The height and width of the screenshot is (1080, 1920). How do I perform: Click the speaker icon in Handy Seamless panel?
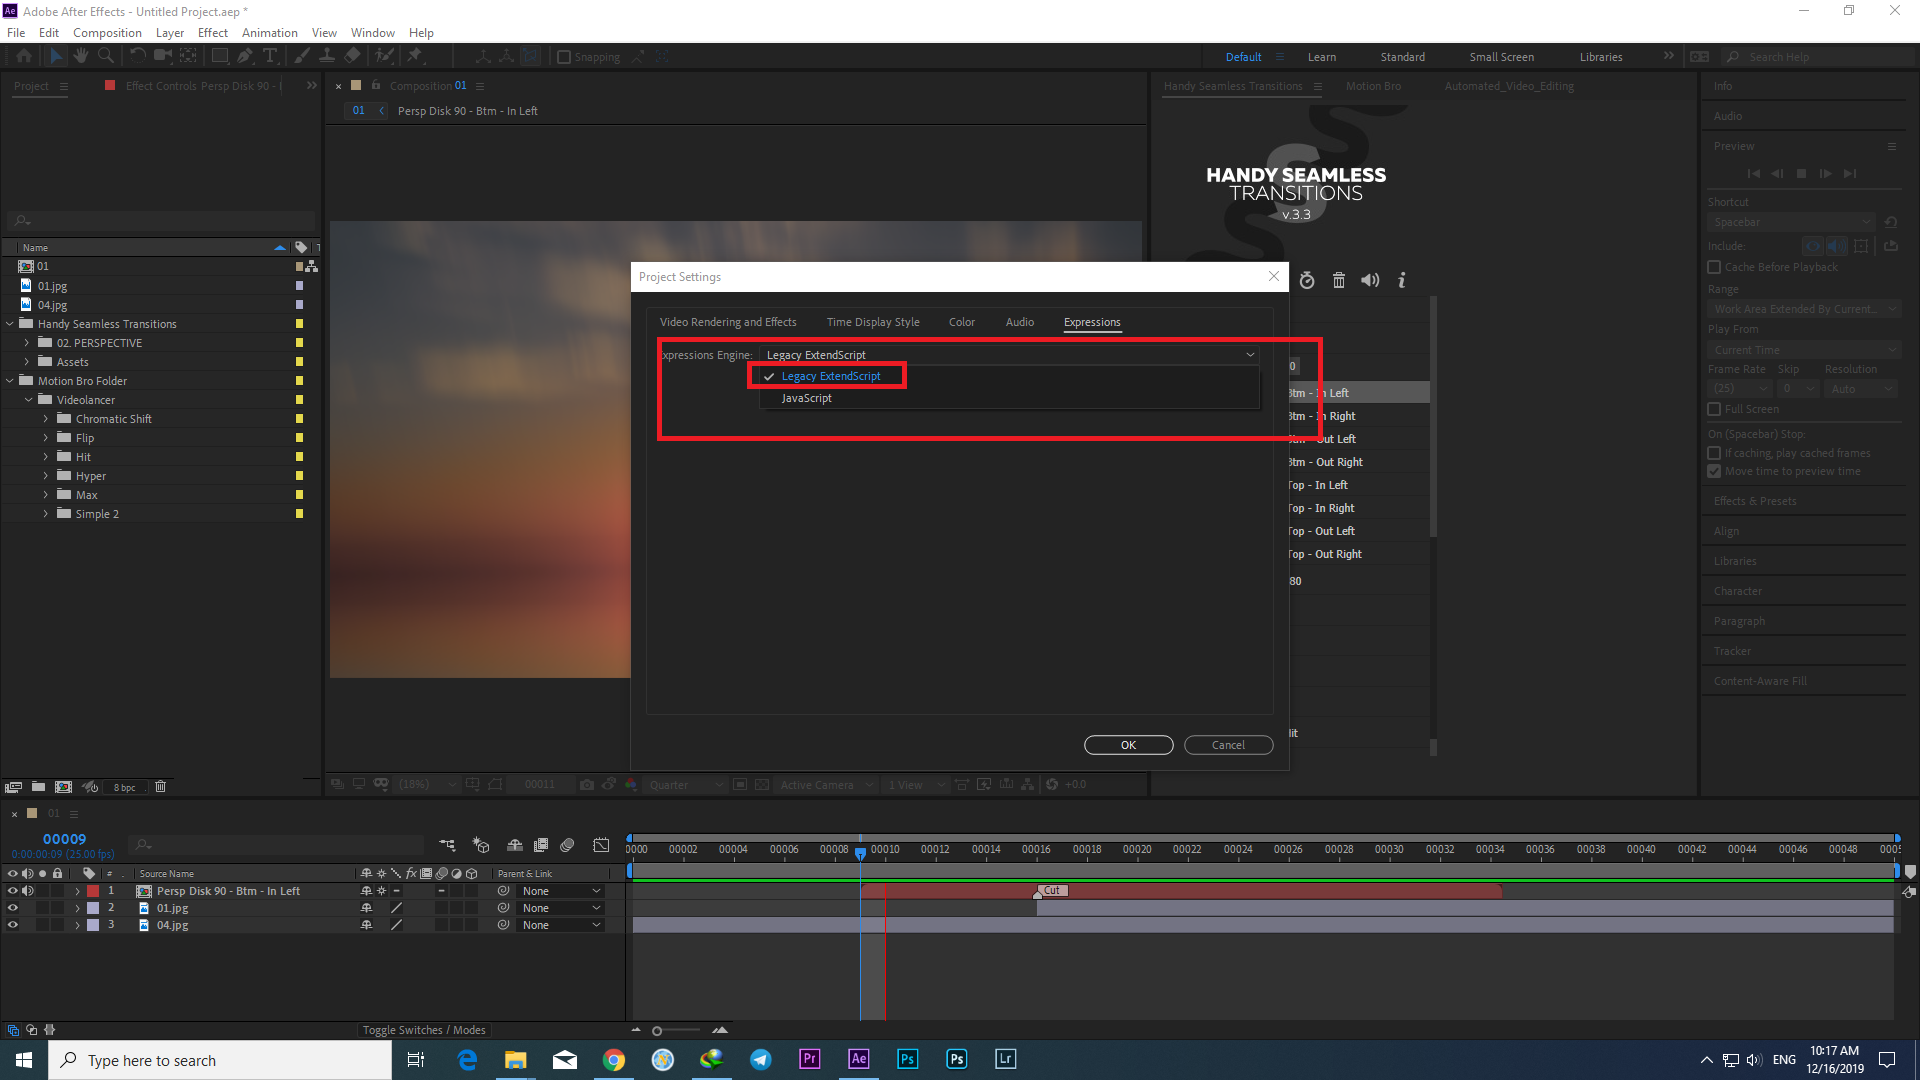click(1370, 280)
